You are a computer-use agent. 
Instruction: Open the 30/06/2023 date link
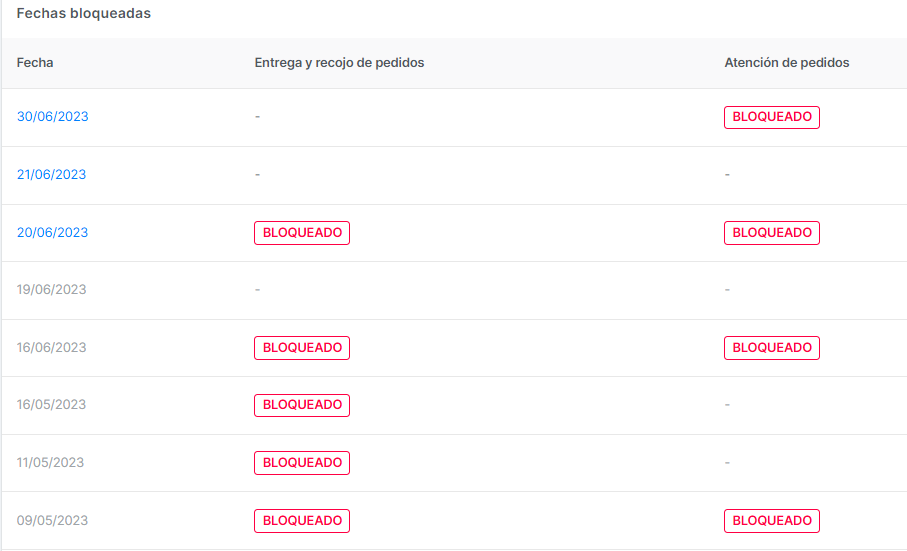coord(52,117)
